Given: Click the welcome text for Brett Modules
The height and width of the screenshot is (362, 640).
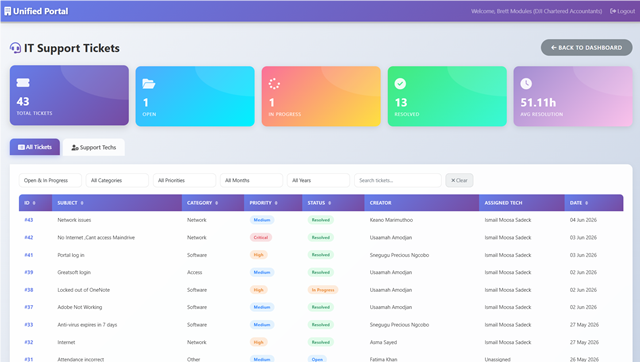Looking at the screenshot, I should tap(536, 11).
